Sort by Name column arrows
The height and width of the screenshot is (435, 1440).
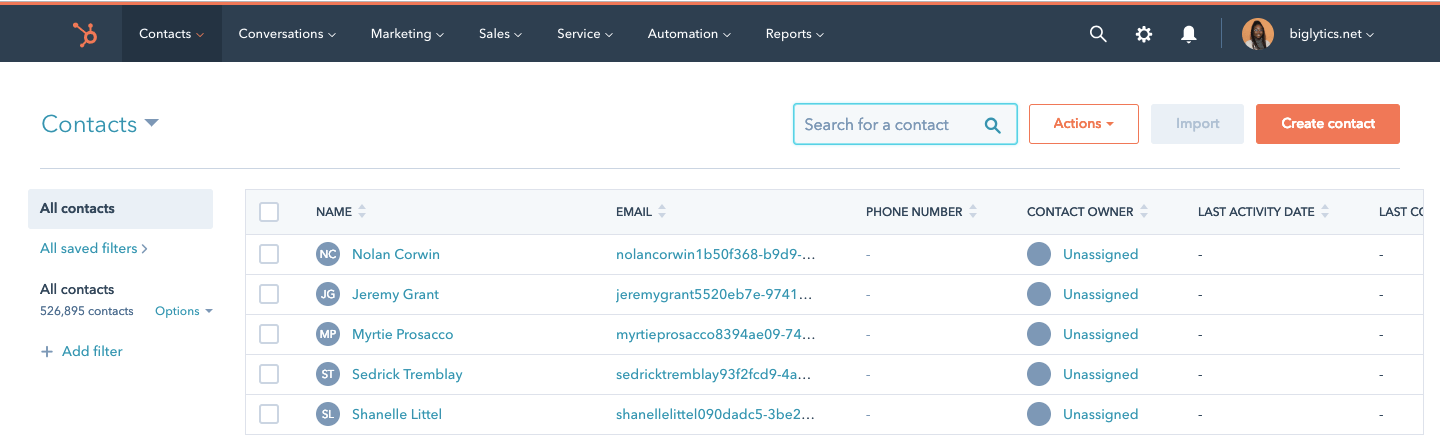pyautogui.click(x=362, y=212)
